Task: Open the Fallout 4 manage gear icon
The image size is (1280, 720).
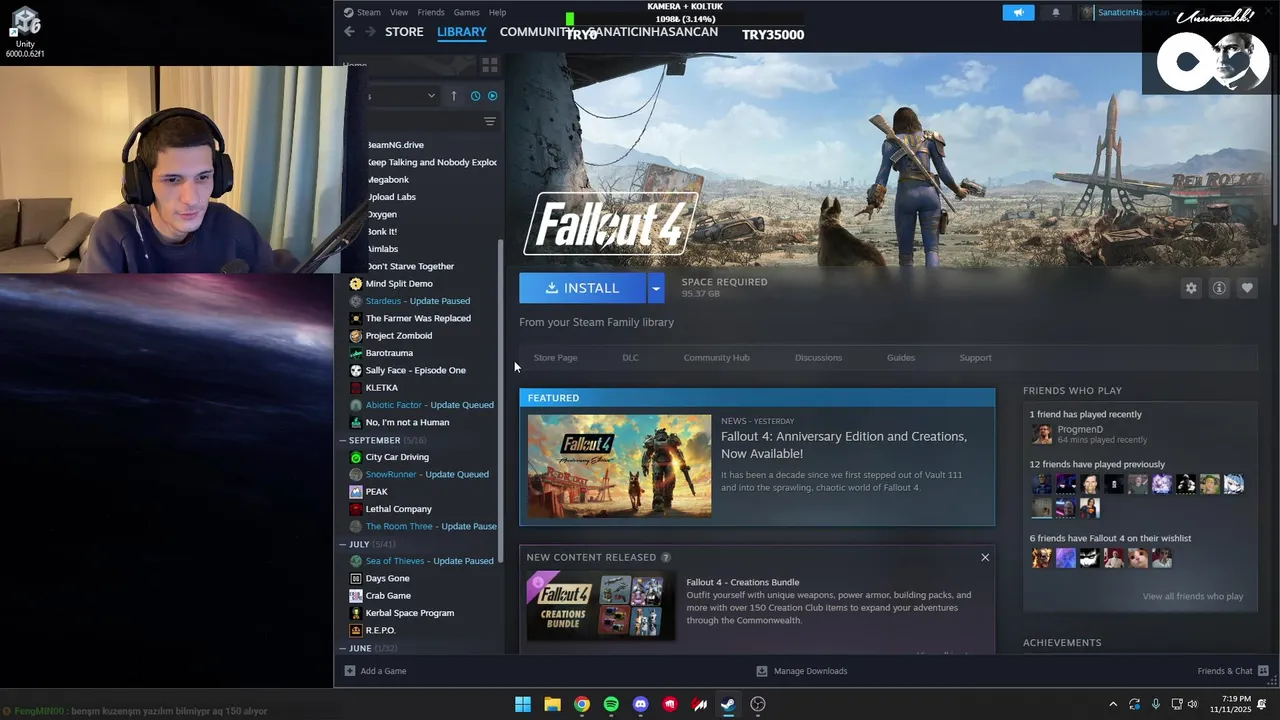Action: [x=1191, y=288]
